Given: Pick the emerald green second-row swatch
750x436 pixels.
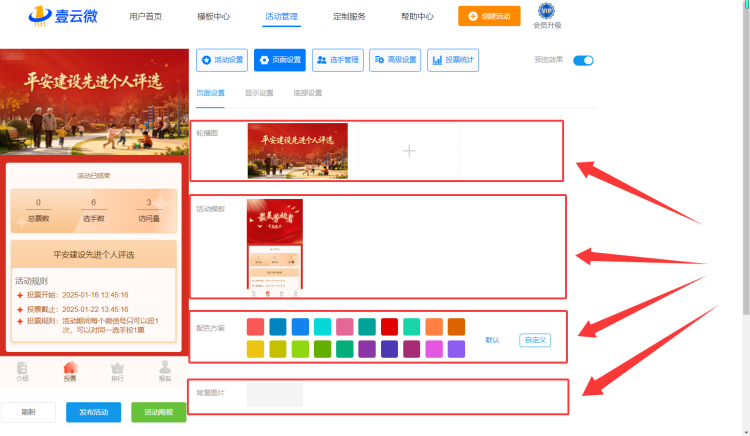Looking at the screenshot, I should click(345, 349).
